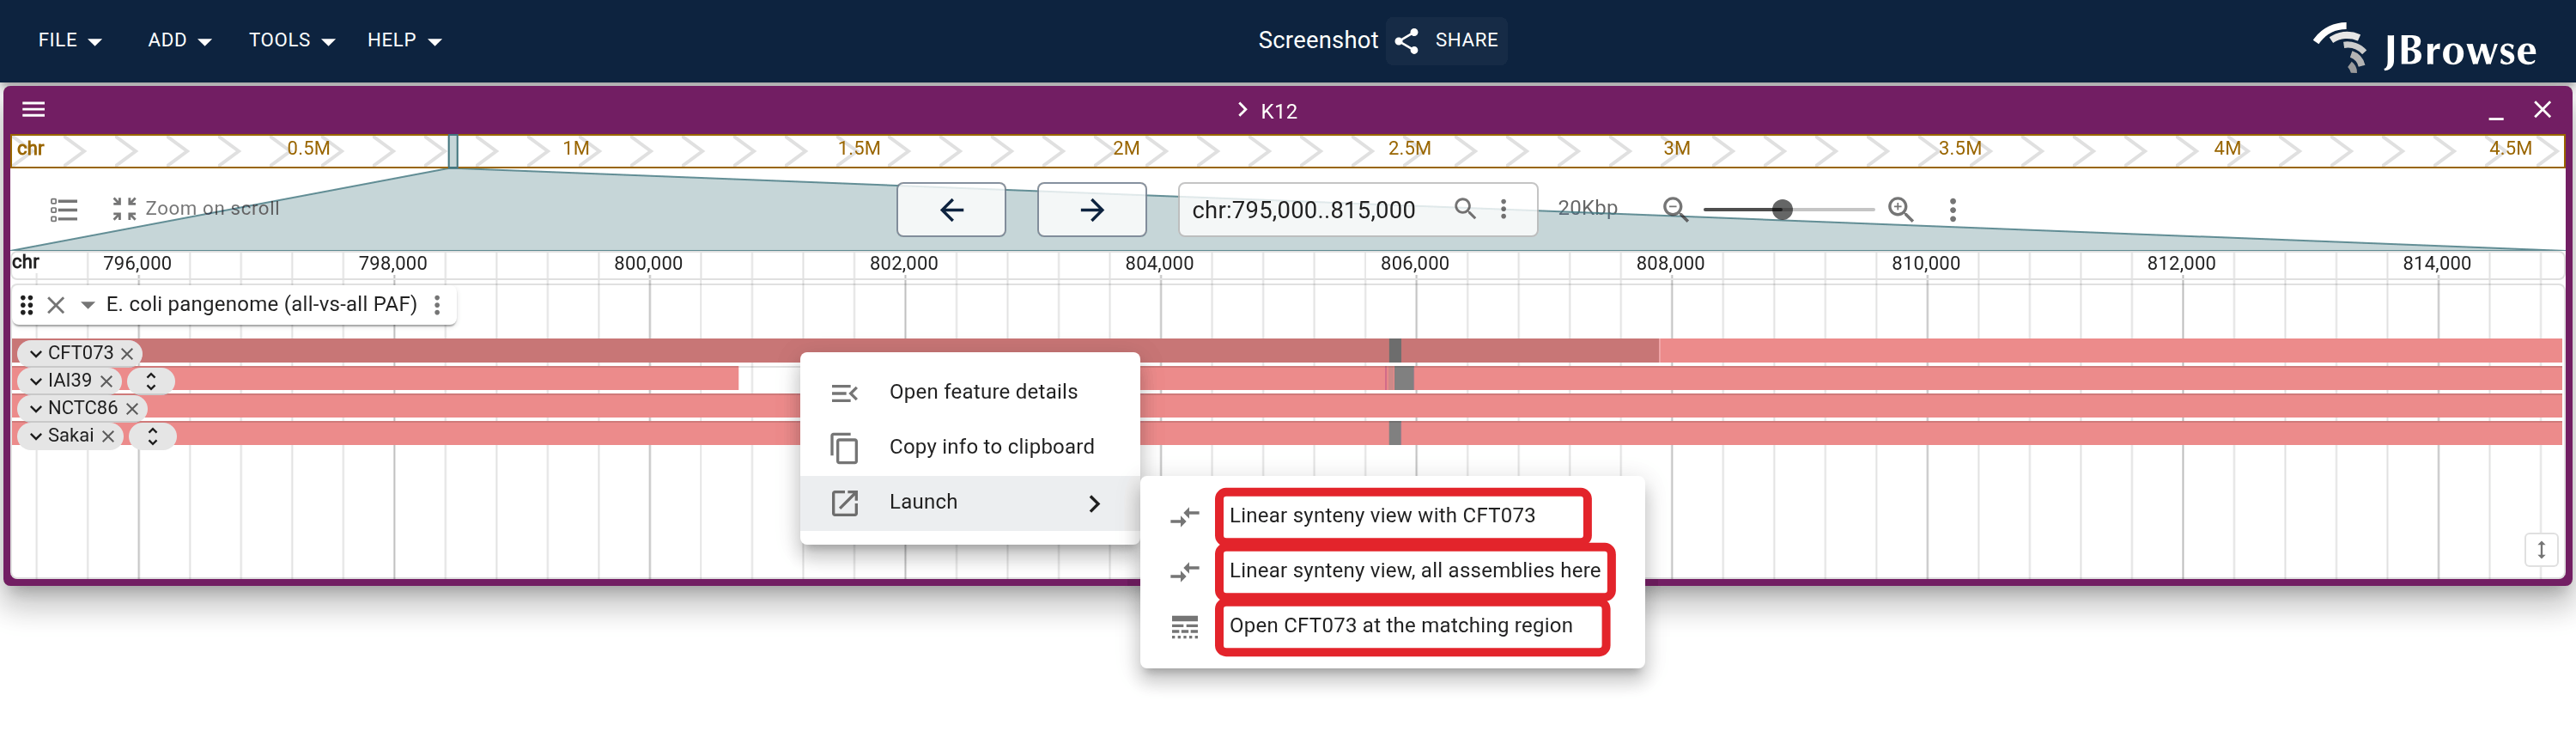Screen dimensions: 2576x756
Task: Remove the CFT073 row
Action: [127, 354]
